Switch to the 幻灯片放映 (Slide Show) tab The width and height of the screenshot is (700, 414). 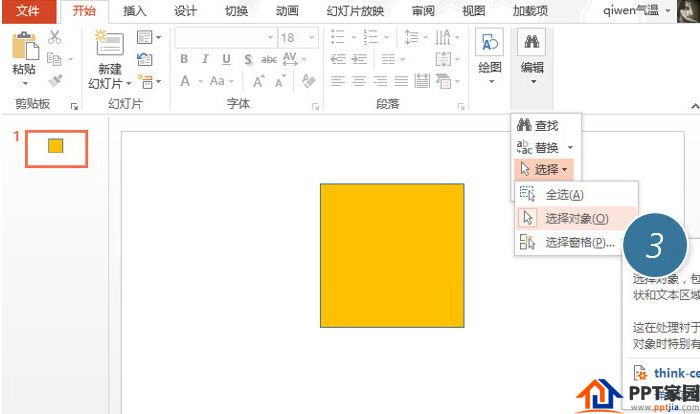point(355,11)
